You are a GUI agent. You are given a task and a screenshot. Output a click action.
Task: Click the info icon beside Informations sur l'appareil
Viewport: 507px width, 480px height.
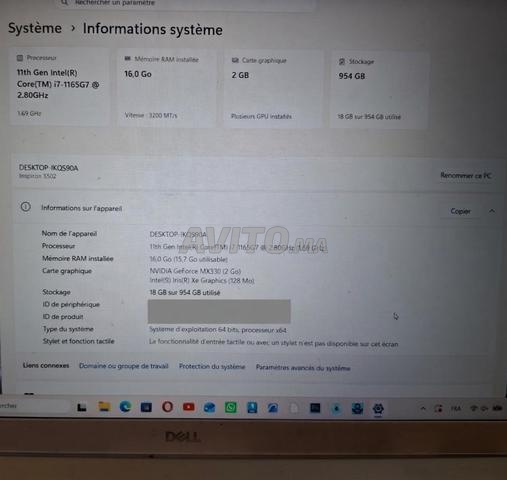(x=26, y=207)
